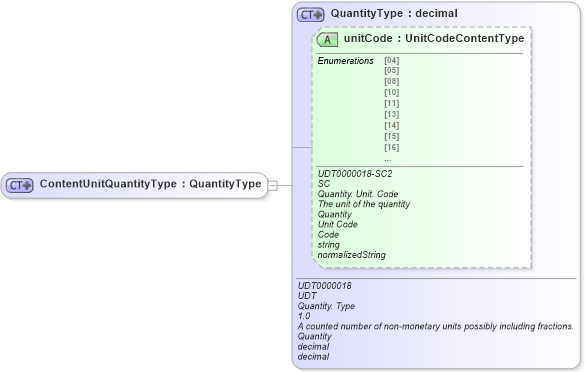Select enumeration value [04]
Viewport: 585px width, 372px height.
point(392,60)
